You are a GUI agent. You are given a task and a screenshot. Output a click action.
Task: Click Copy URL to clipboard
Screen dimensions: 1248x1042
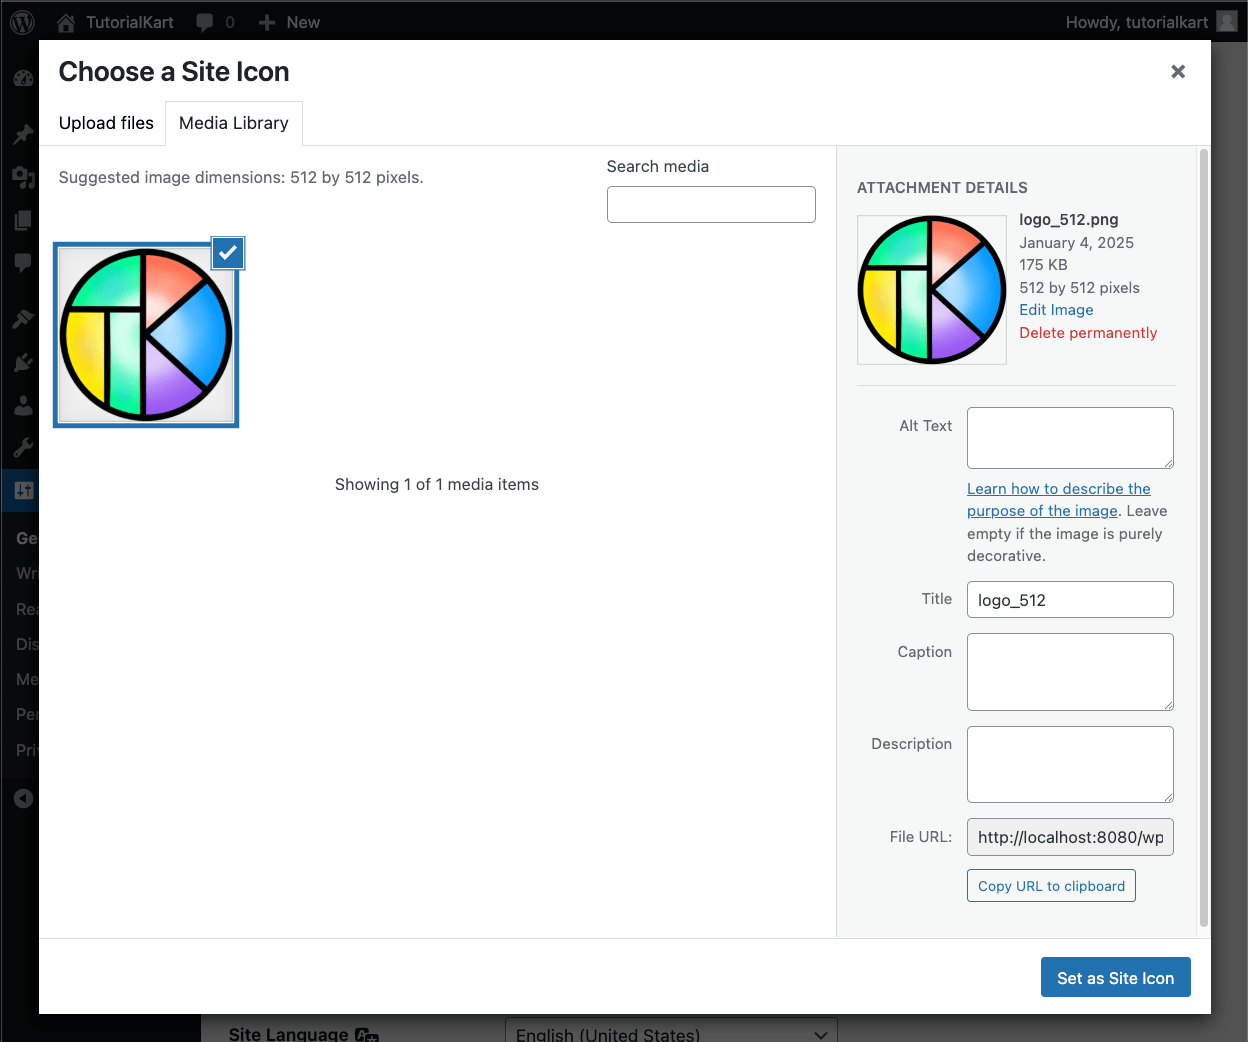coord(1050,885)
